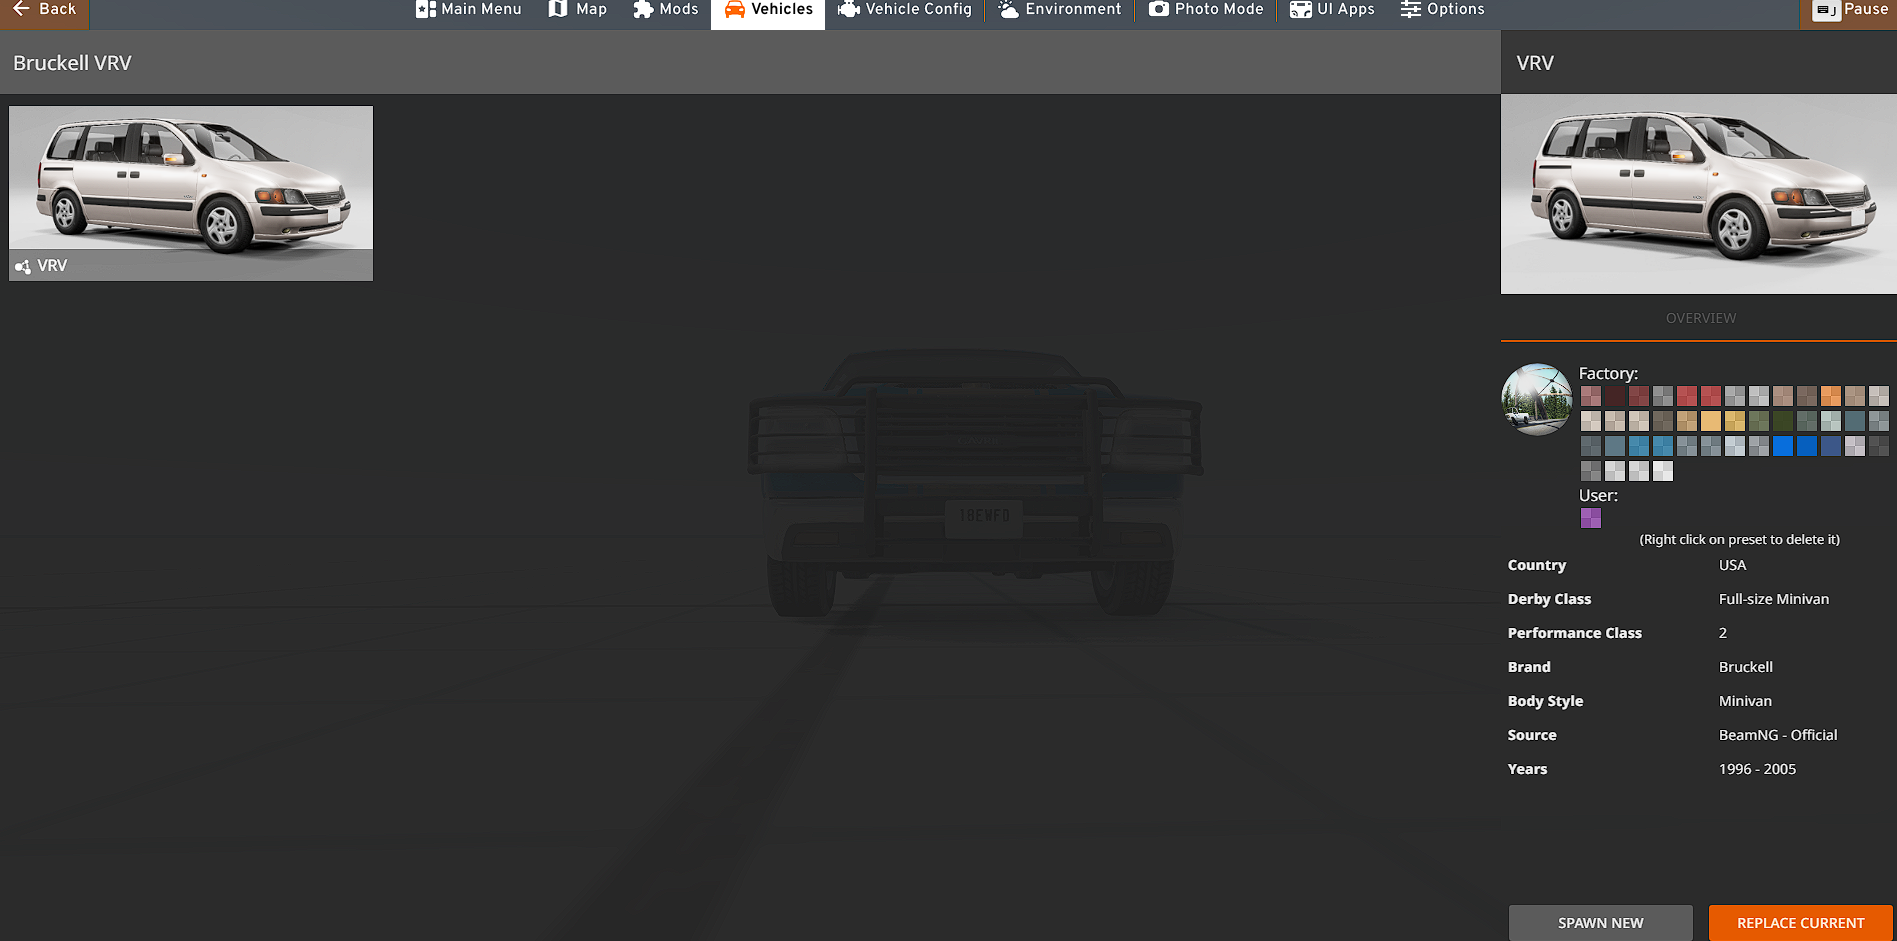Click the VRV title in side panel
Viewport: 1897px width, 941px height.
tap(1535, 63)
